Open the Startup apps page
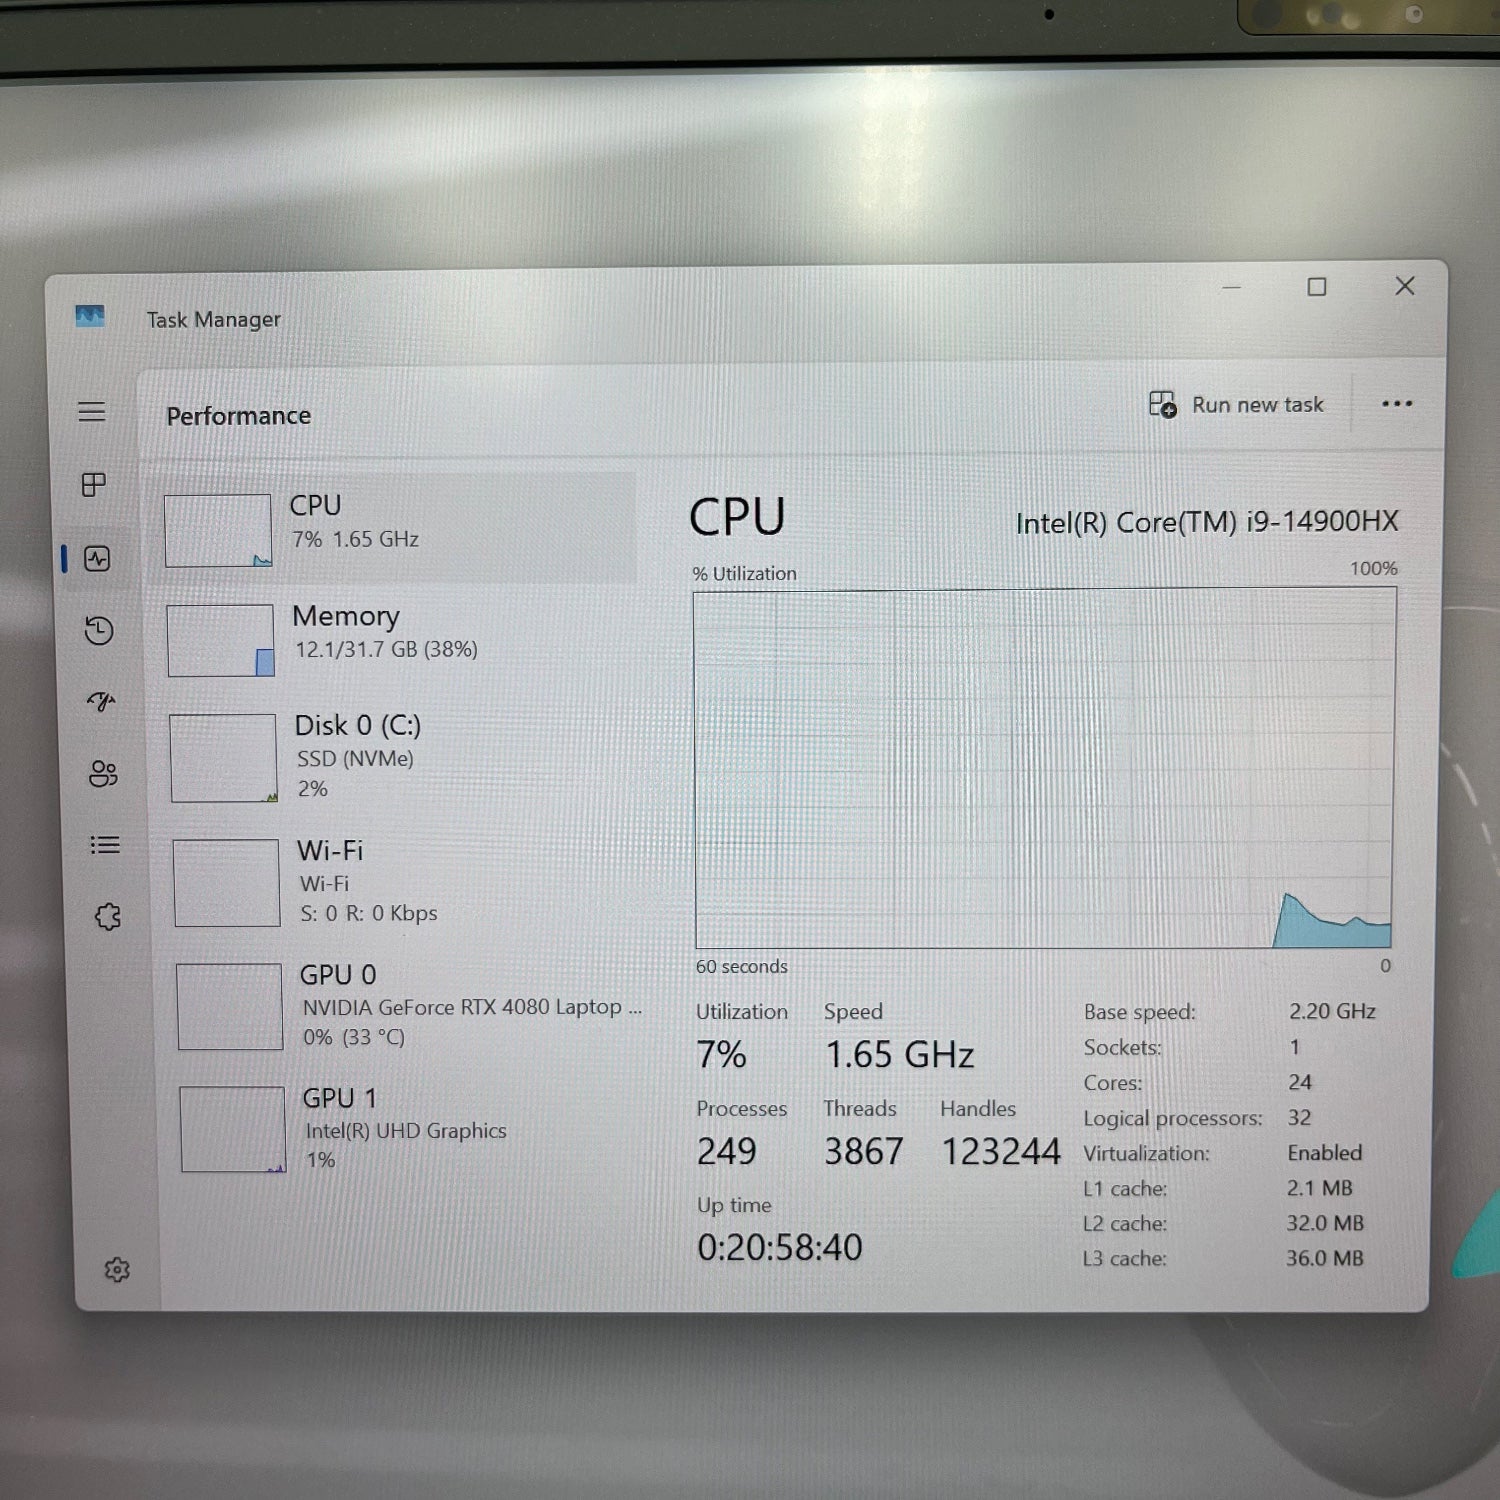This screenshot has width=1500, height=1500. tap(101, 702)
